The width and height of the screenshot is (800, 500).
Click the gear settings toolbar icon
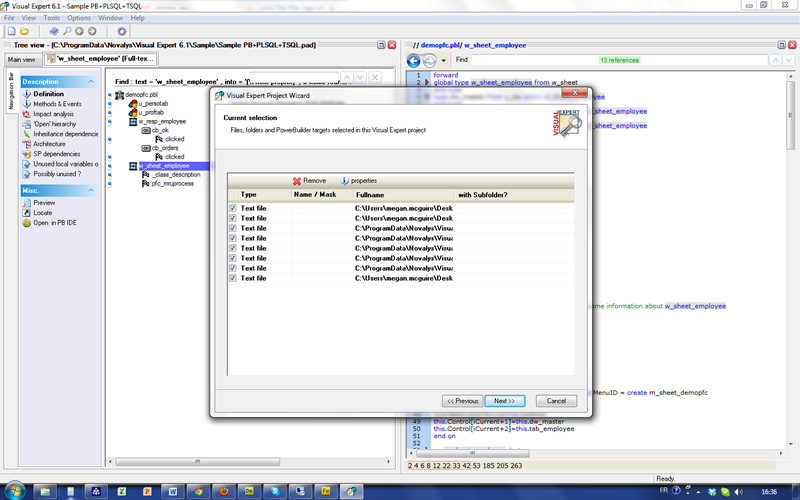coord(122,31)
